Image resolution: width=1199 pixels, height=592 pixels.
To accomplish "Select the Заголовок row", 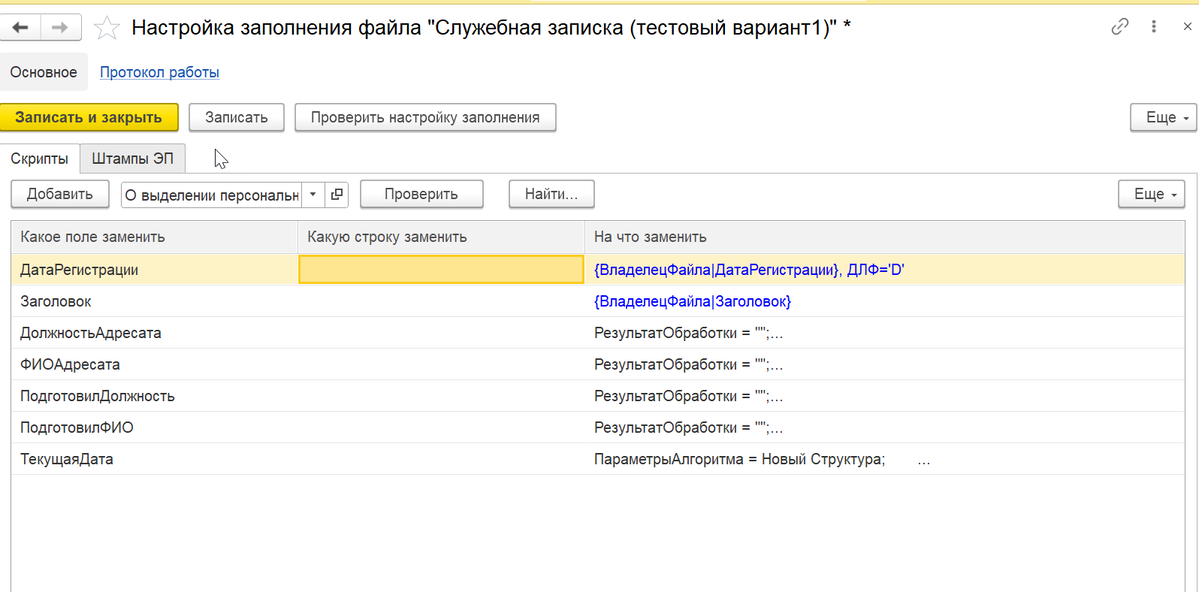I will coord(599,301).
